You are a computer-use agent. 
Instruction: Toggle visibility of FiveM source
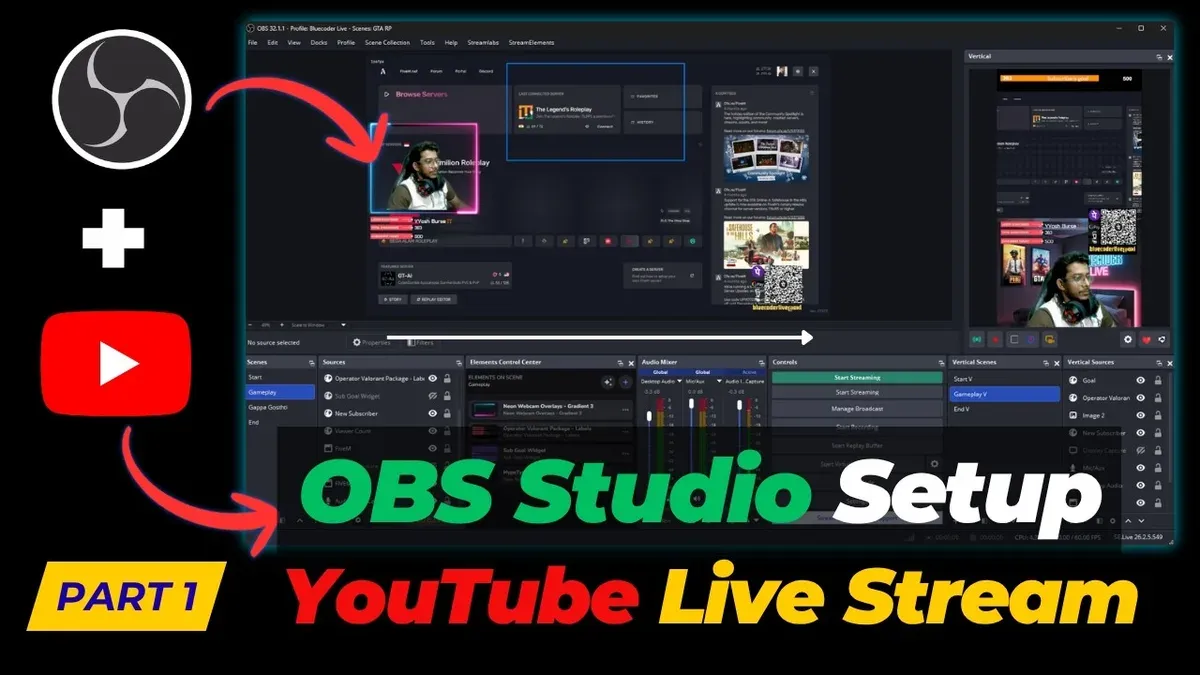tap(433, 448)
